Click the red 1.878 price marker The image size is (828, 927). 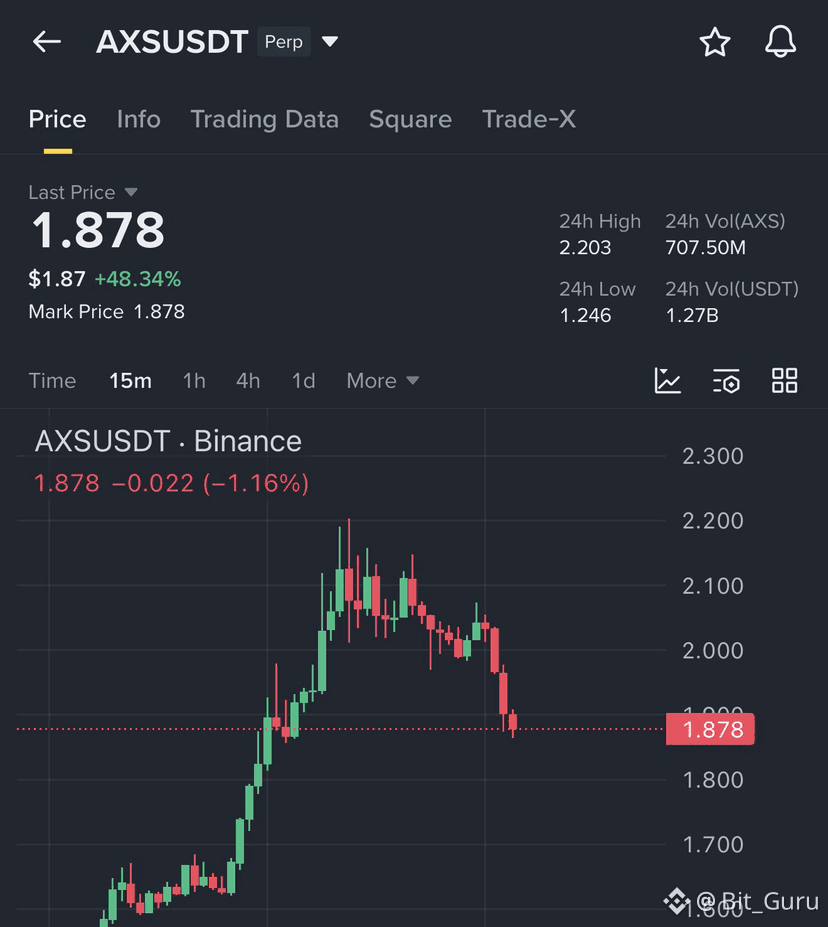tap(710, 730)
